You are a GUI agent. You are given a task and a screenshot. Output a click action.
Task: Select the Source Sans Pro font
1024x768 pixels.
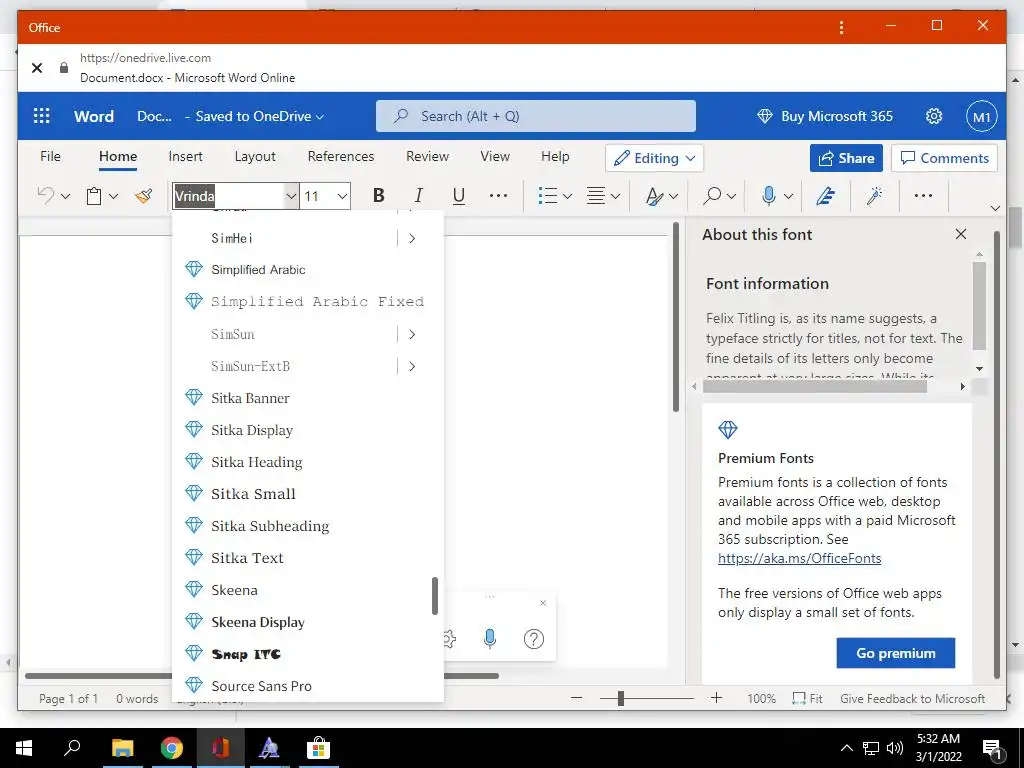coord(308,686)
